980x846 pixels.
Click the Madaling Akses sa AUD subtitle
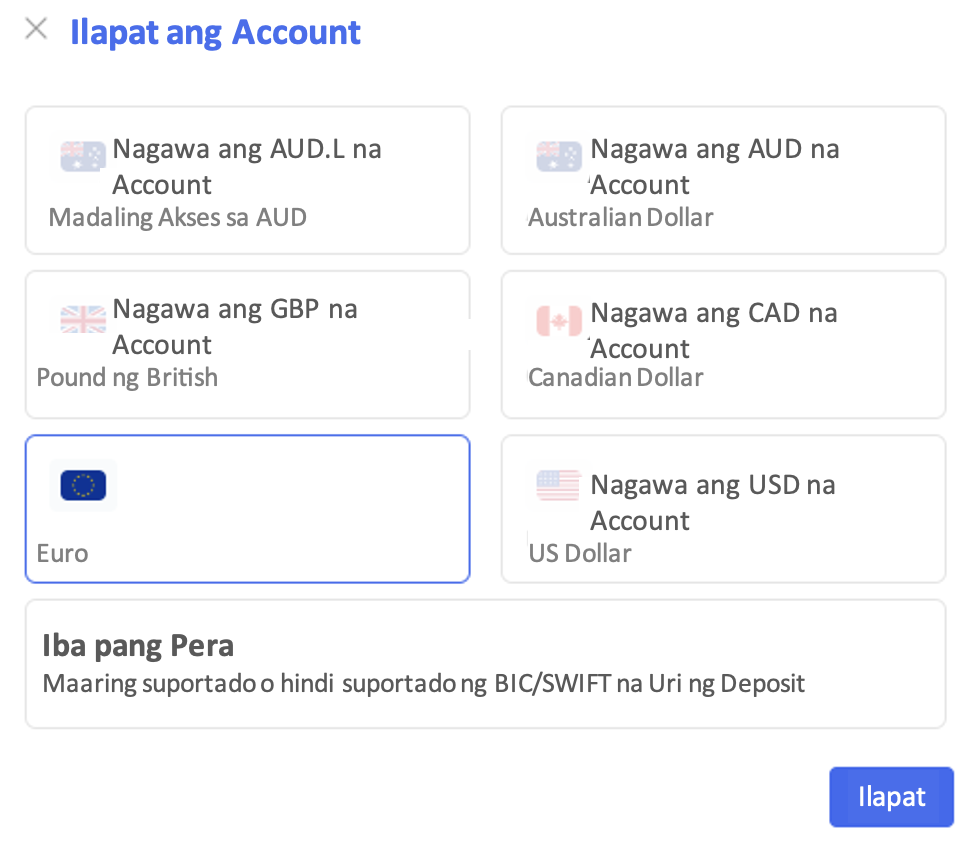(x=178, y=217)
